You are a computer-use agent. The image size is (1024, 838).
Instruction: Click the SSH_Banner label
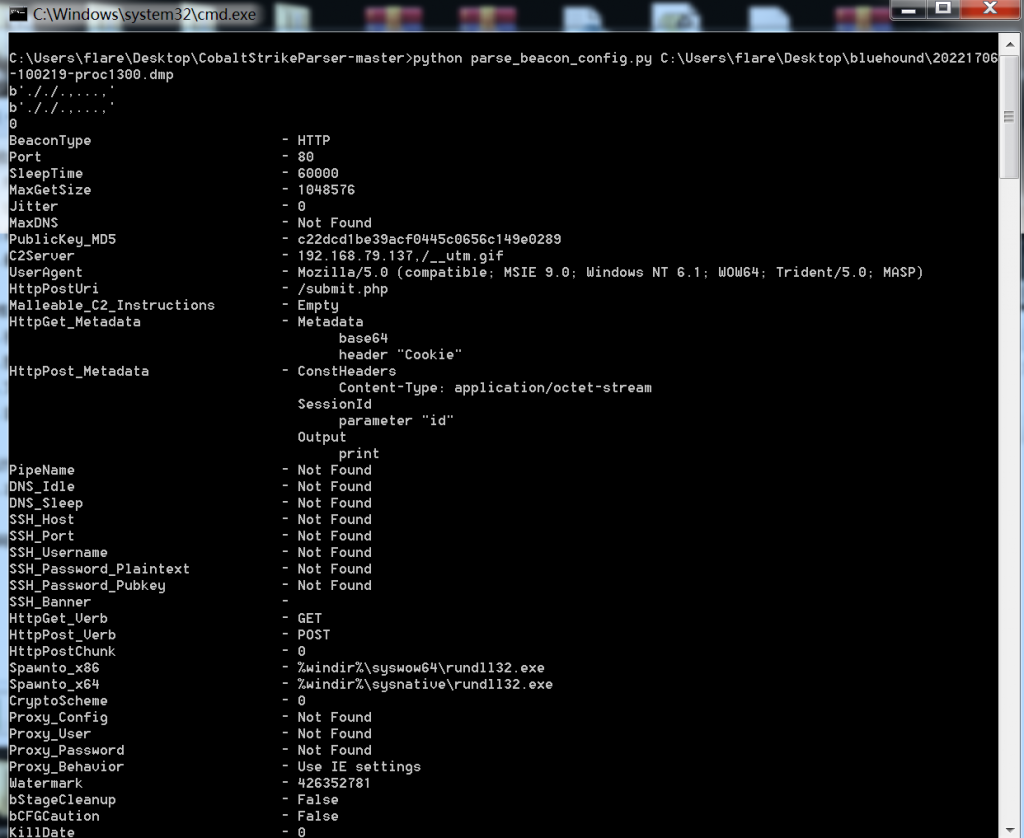tap(50, 602)
